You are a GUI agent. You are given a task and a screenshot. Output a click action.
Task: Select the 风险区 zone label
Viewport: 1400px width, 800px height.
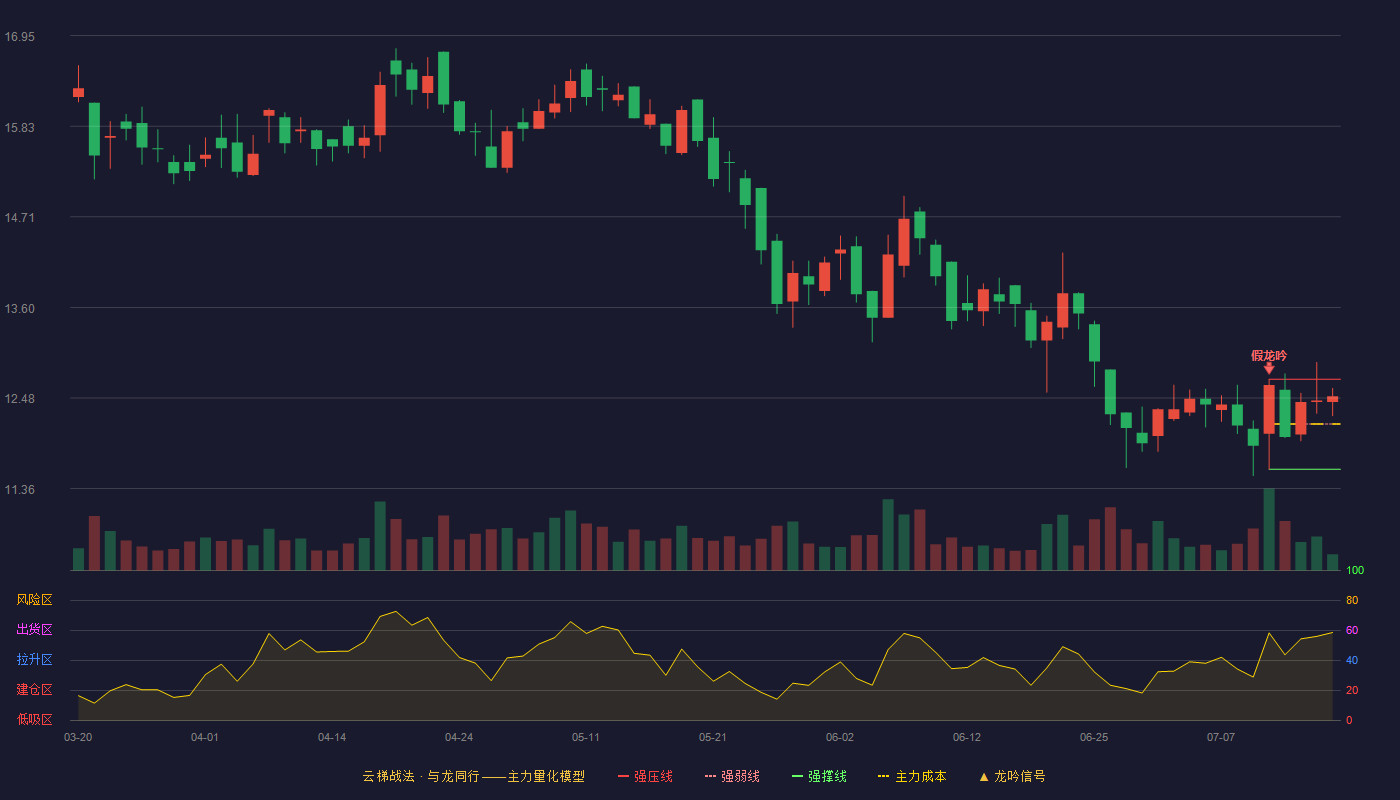(x=34, y=600)
